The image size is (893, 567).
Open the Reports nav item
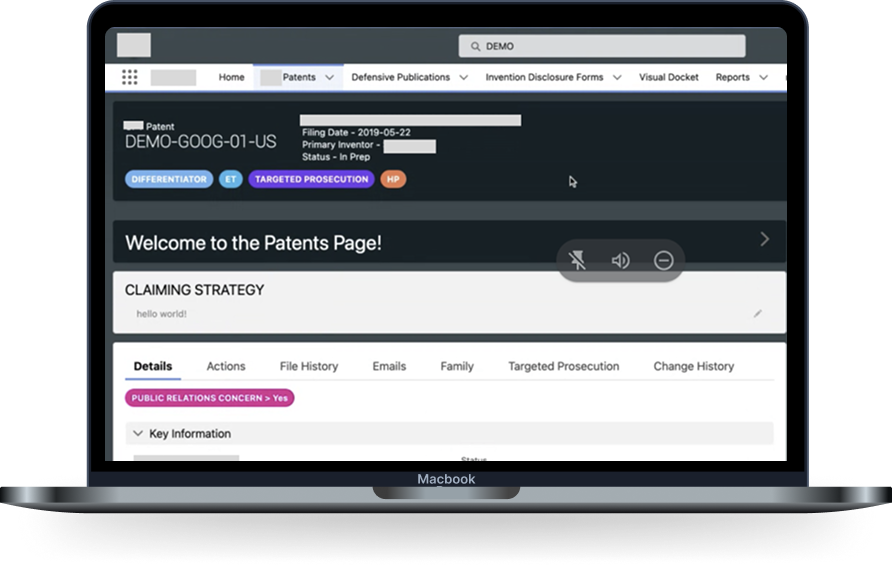pyautogui.click(x=732, y=77)
